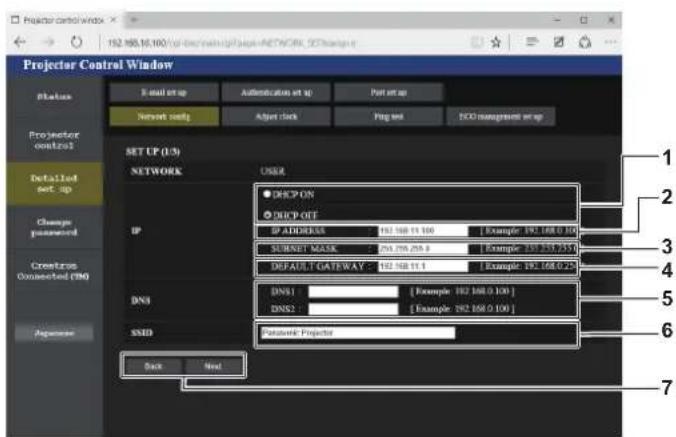The image size is (676, 437).
Task: Open the E-mail set up tab
Action: click(x=164, y=92)
